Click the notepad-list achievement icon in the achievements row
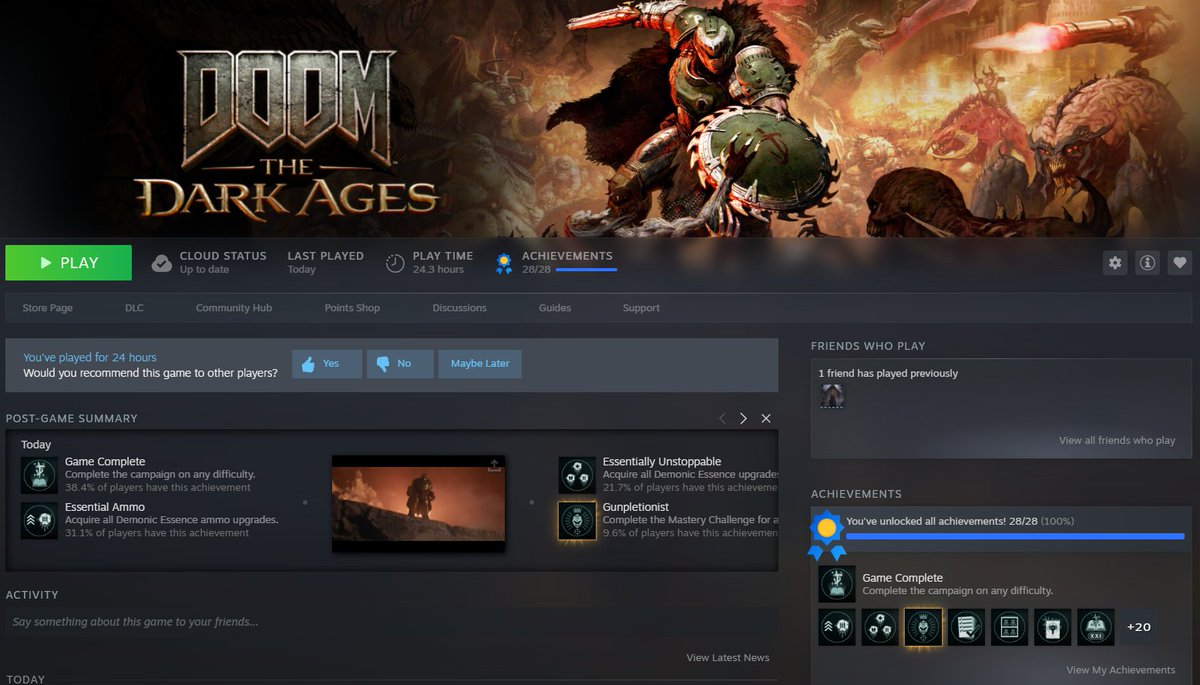This screenshot has width=1200, height=685. 966,627
